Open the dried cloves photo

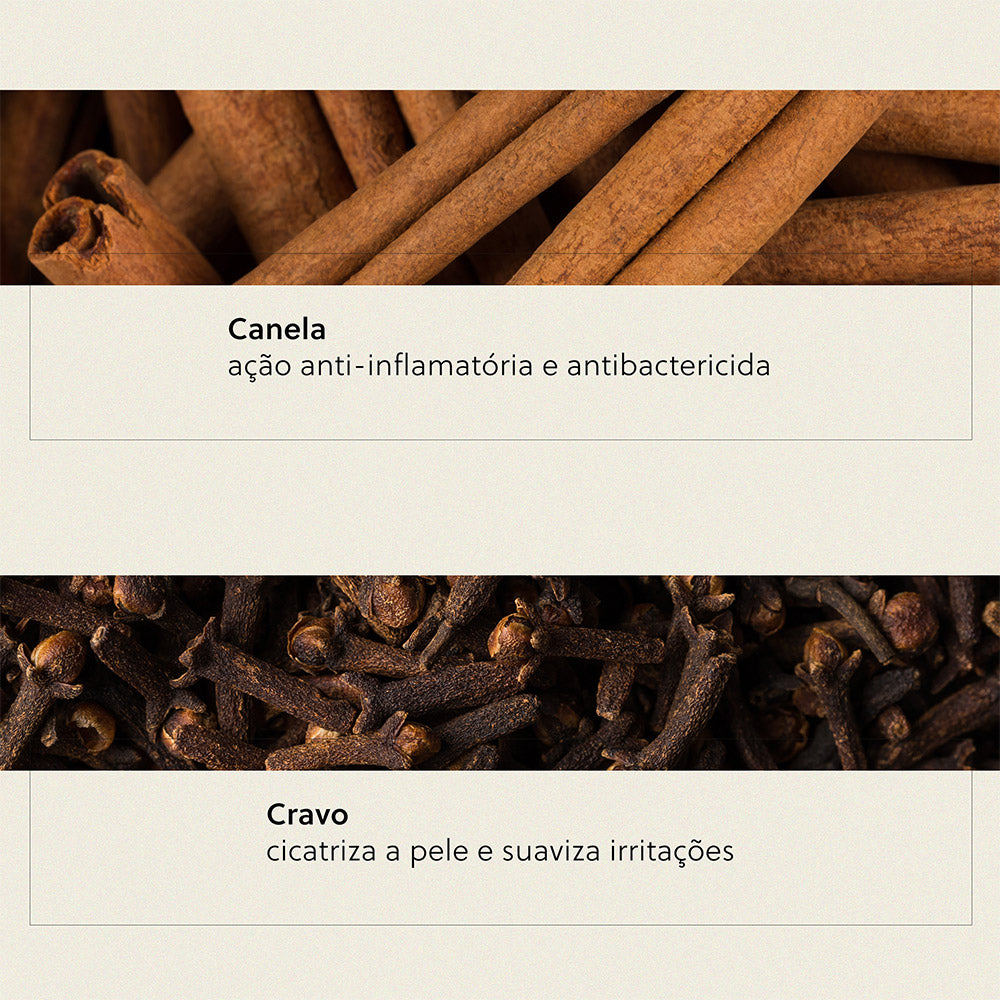click(500, 673)
